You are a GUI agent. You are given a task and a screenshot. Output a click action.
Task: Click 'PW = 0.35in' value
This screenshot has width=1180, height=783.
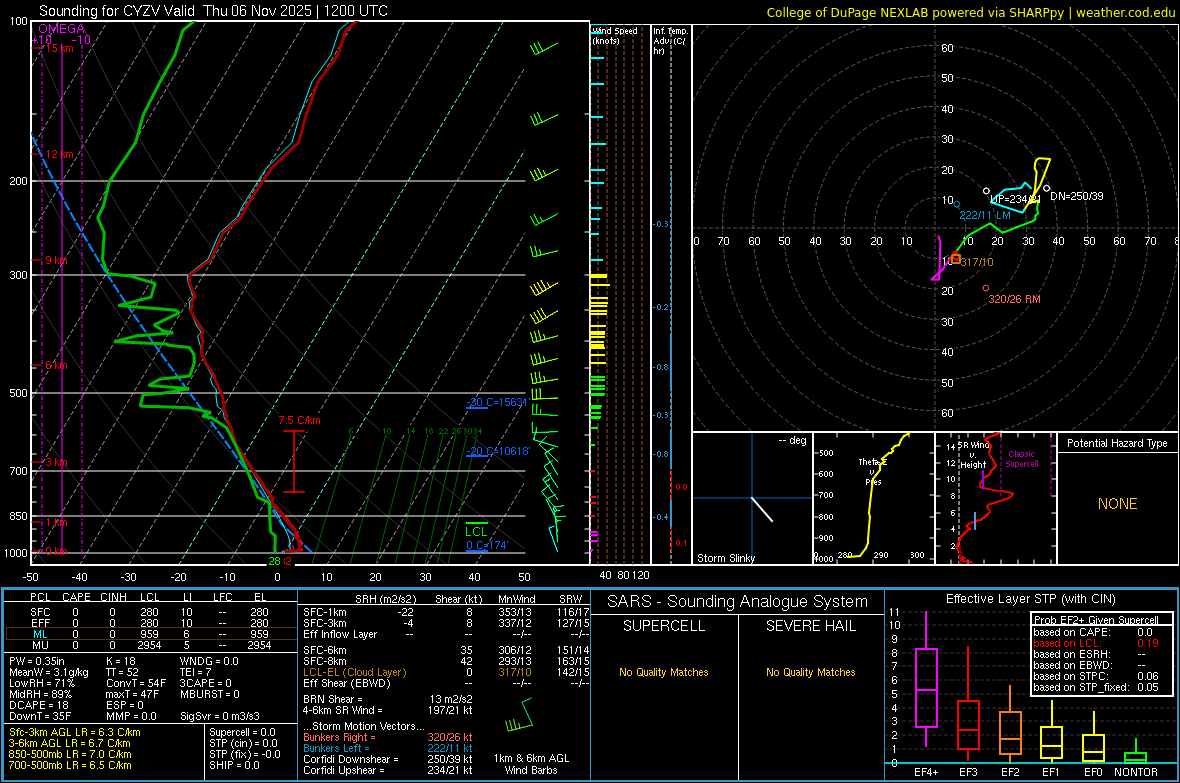coord(41,661)
